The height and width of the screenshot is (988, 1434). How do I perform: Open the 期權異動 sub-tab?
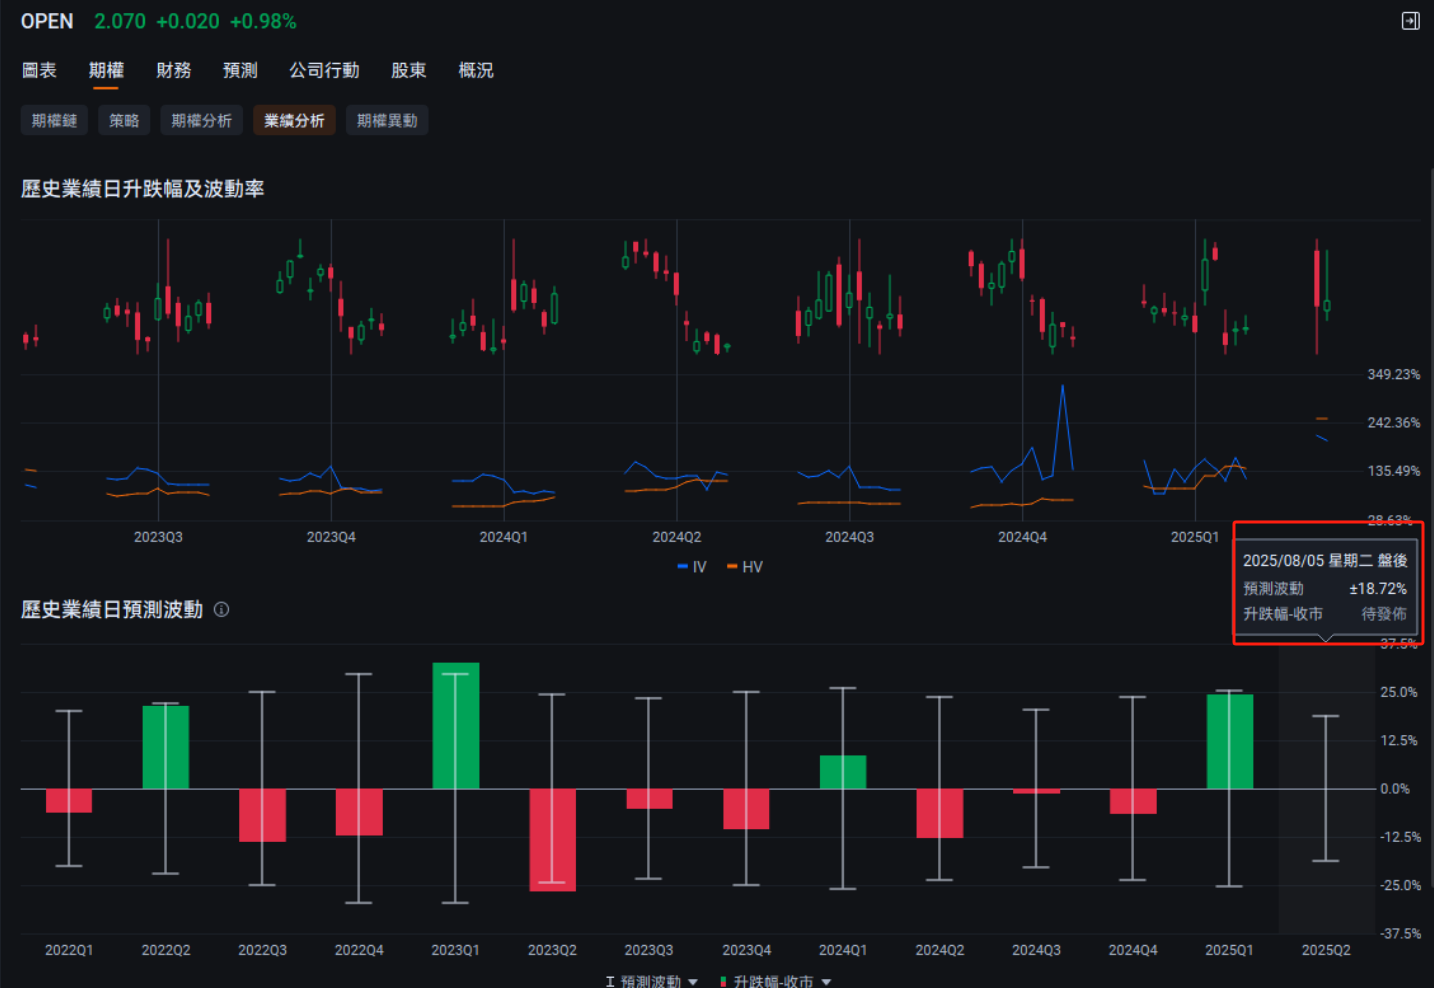pos(387,120)
